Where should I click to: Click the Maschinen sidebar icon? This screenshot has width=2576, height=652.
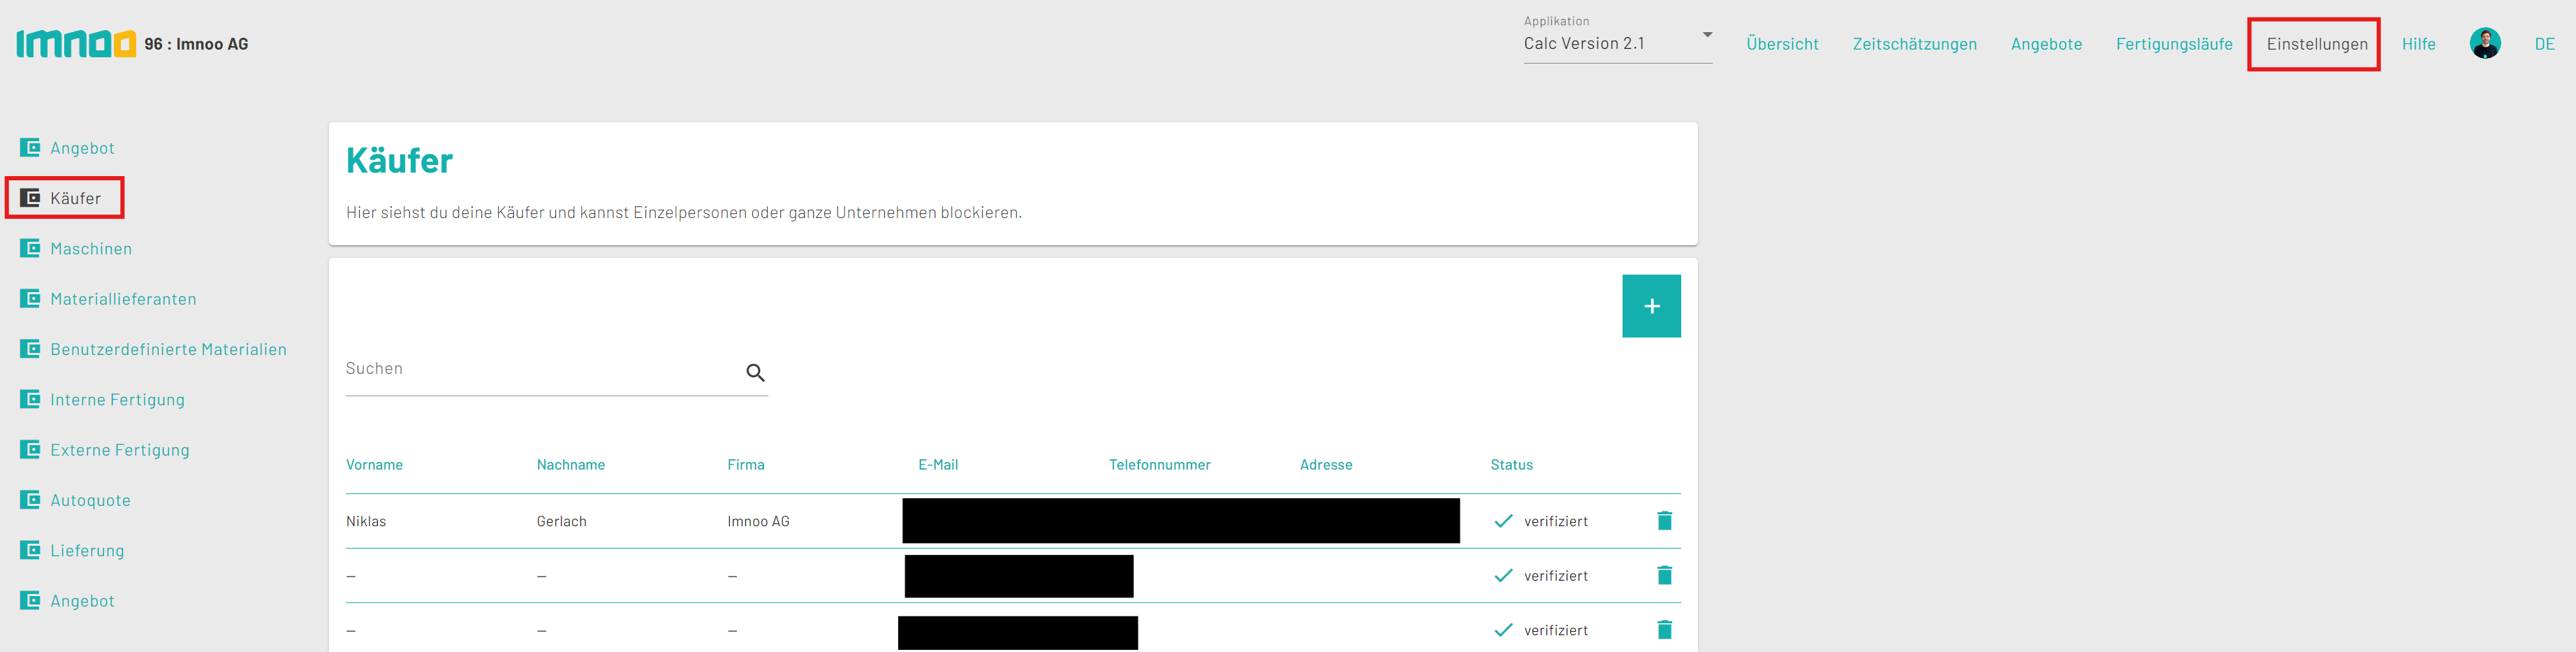click(31, 248)
